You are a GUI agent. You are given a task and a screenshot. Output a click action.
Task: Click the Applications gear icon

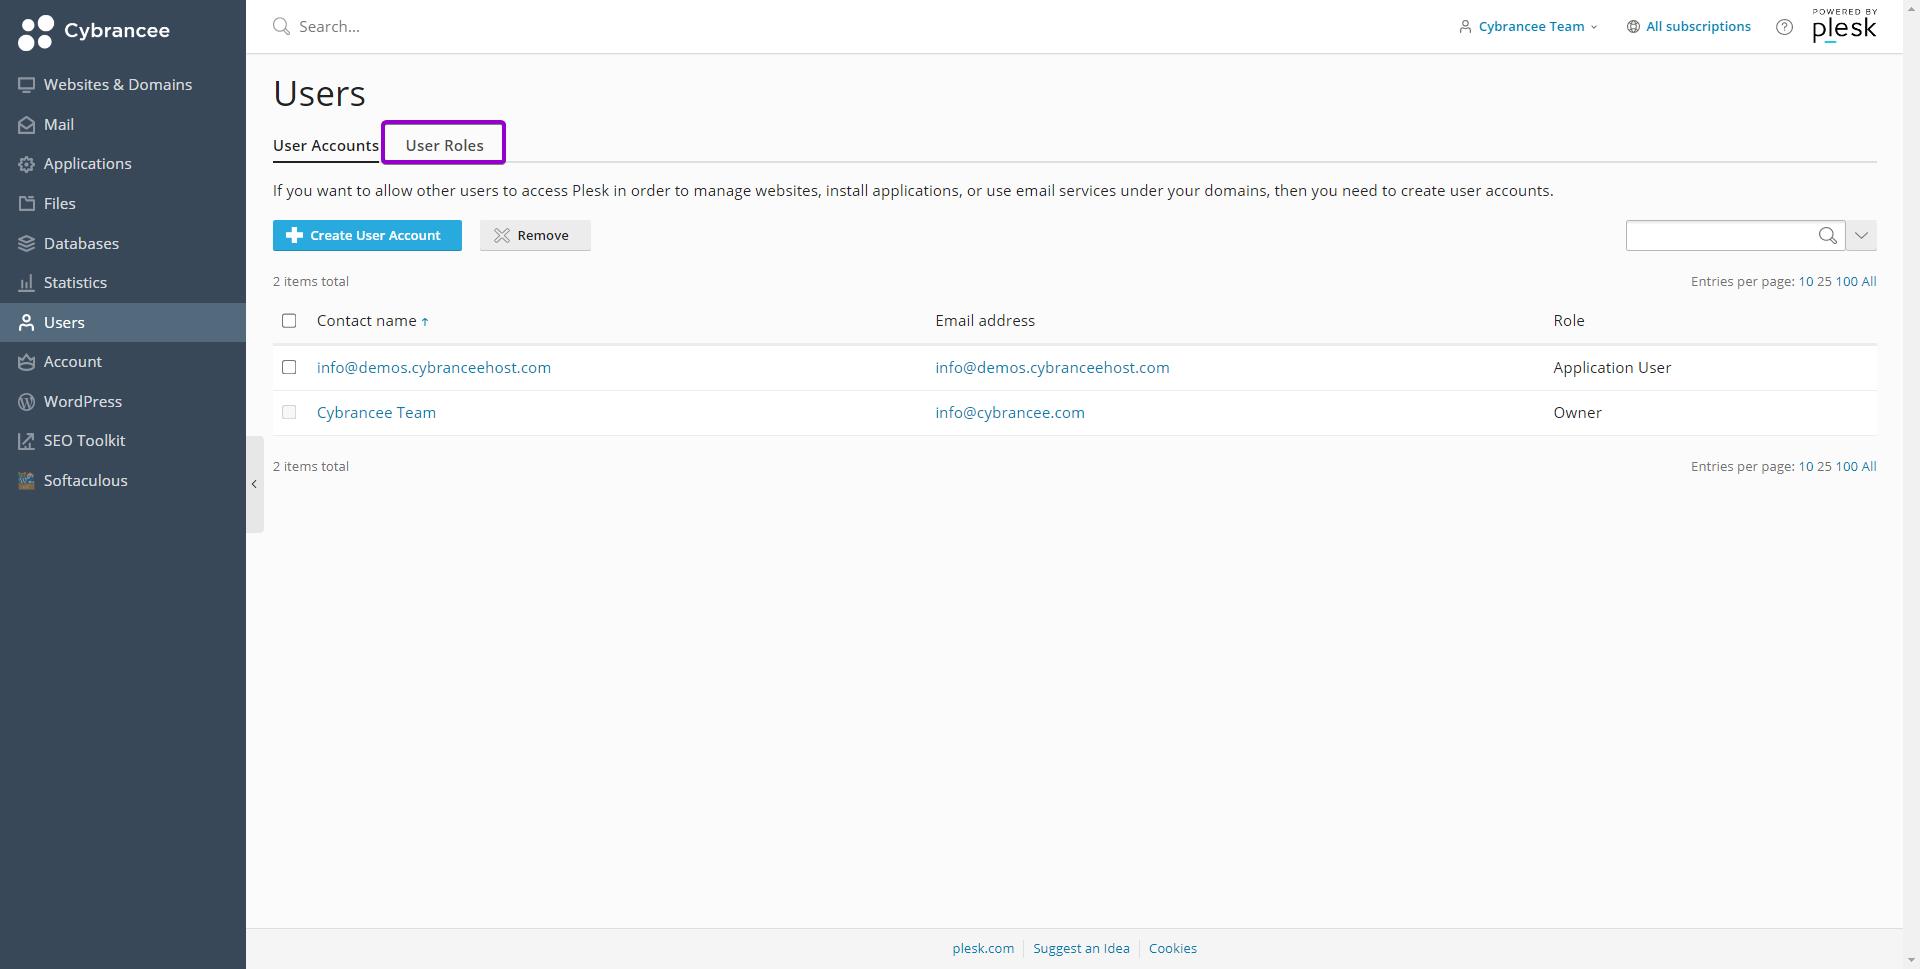click(26, 164)
